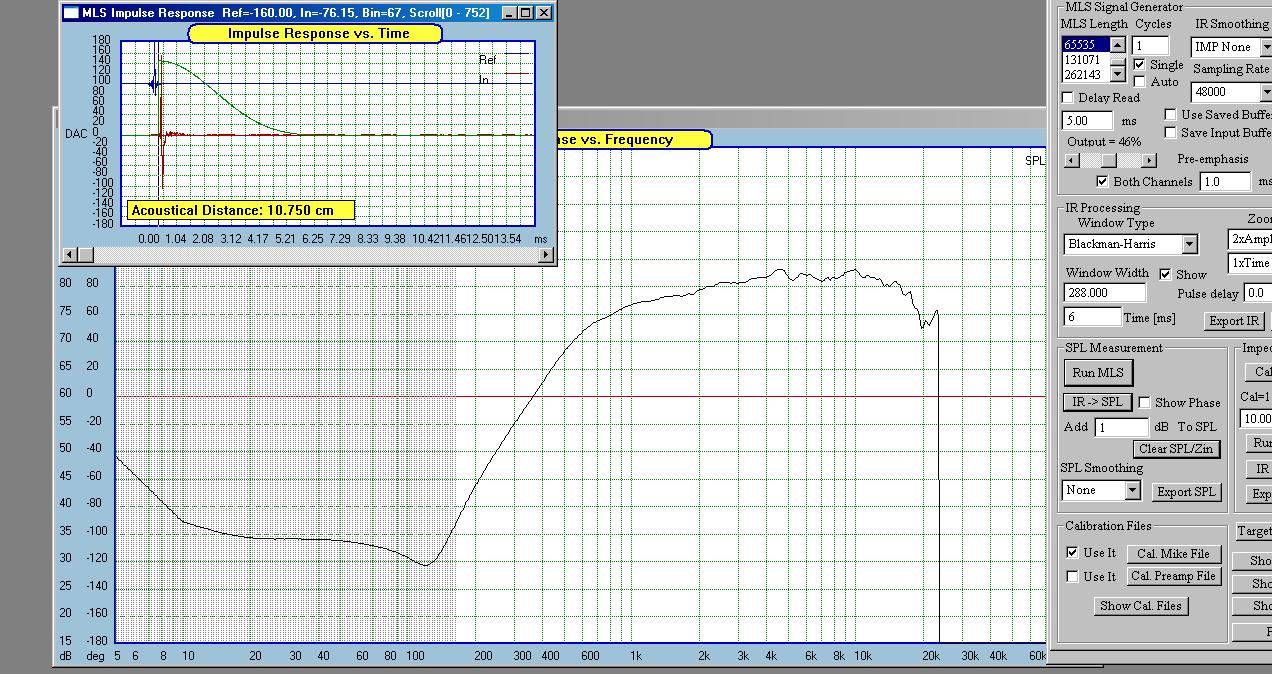Focus the Add dB To SPL field

pyautogui.click(x=1120, y=427)
